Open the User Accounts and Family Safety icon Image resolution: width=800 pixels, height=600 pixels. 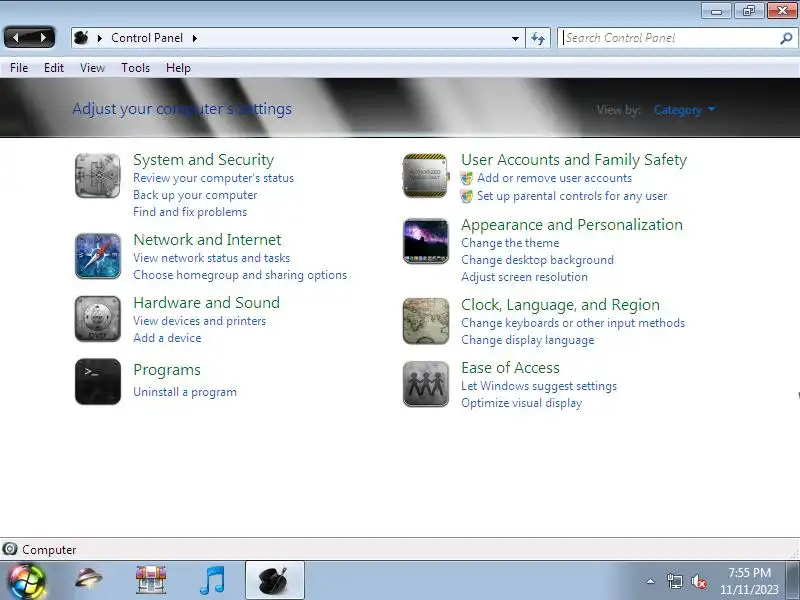(426, 176)
